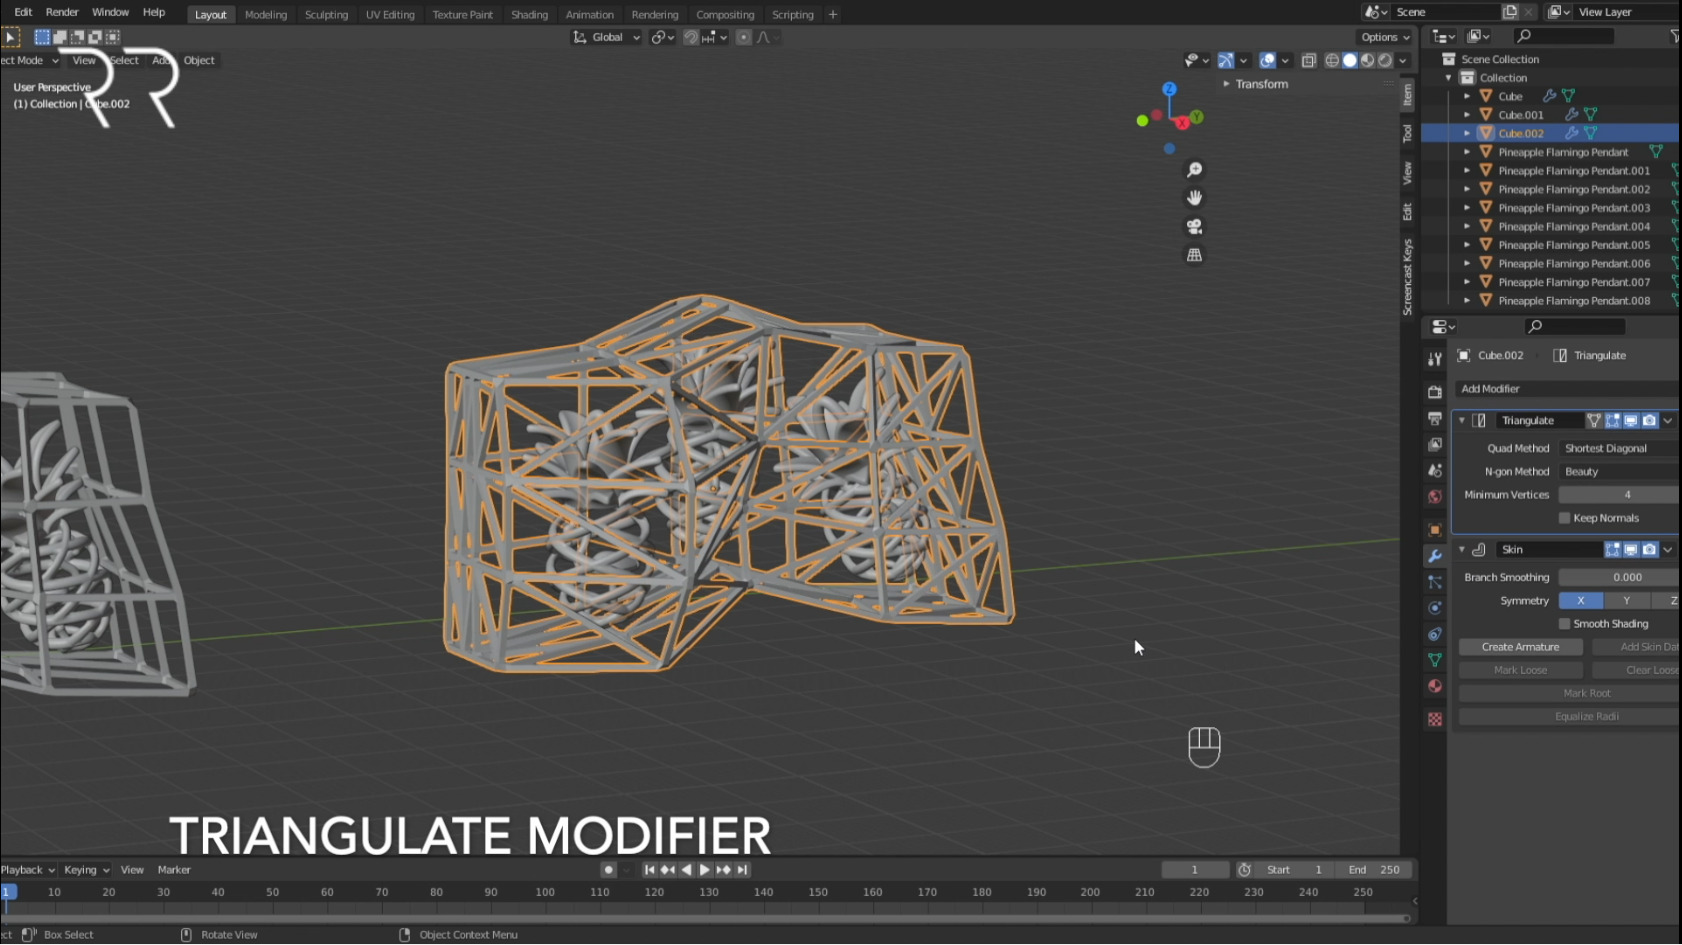
Task: Toggle camera view icon in viewport
Action: tap(1194, 227)
